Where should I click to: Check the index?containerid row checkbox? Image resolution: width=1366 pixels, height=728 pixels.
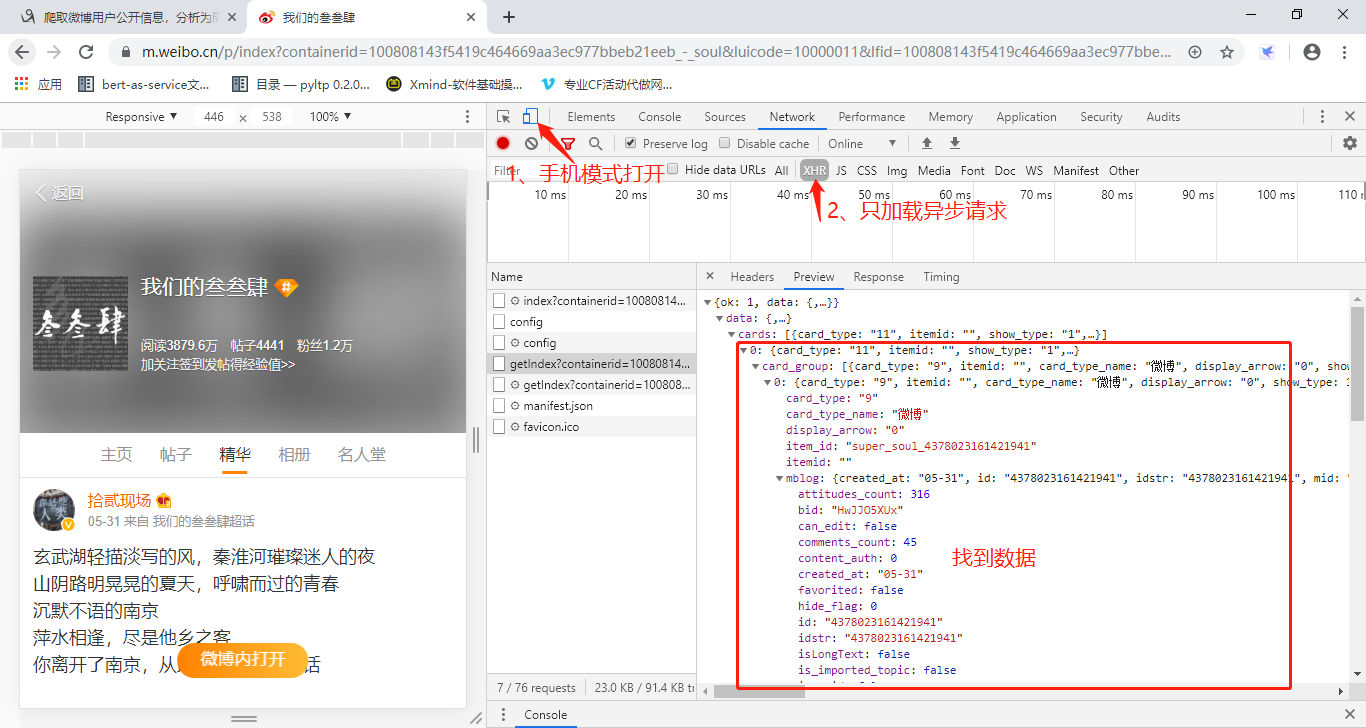[500, 301]
